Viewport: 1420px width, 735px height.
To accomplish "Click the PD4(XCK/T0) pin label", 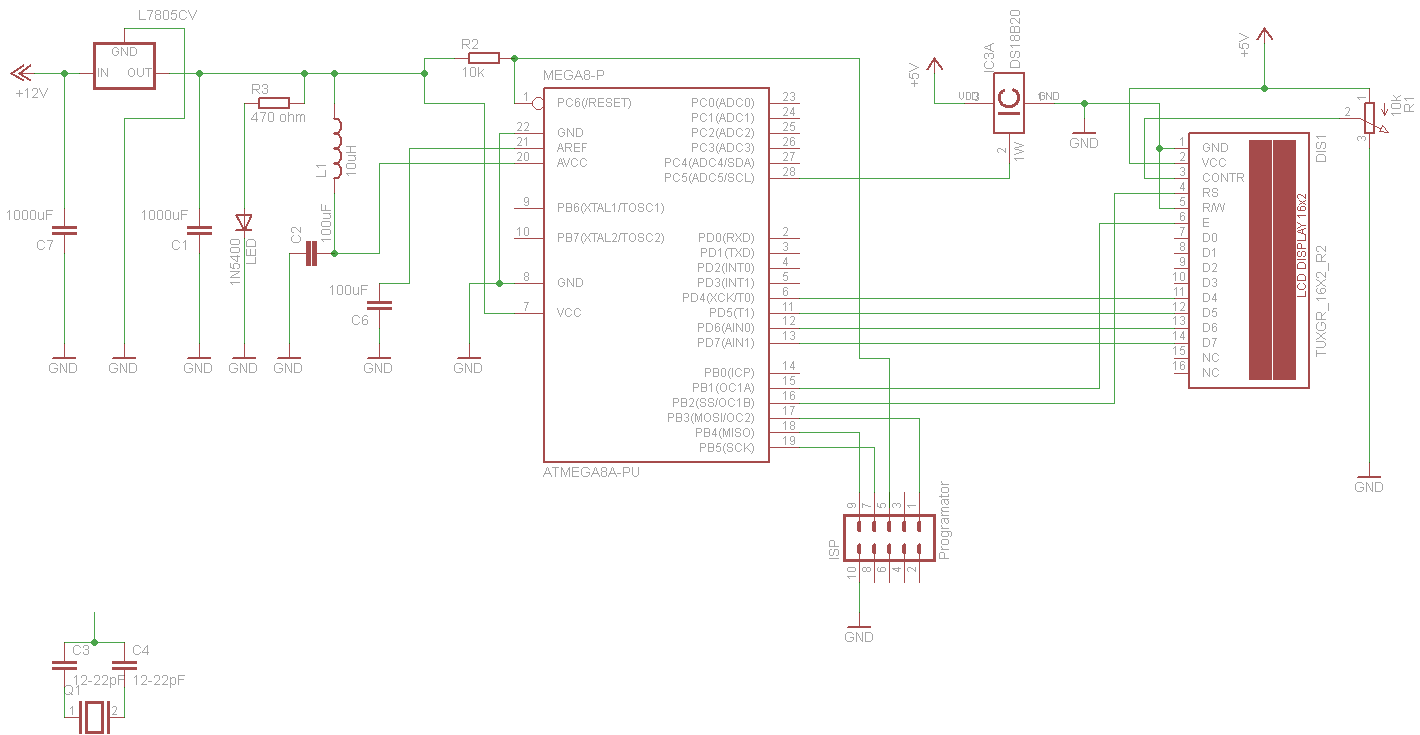I will coord(718,298).
